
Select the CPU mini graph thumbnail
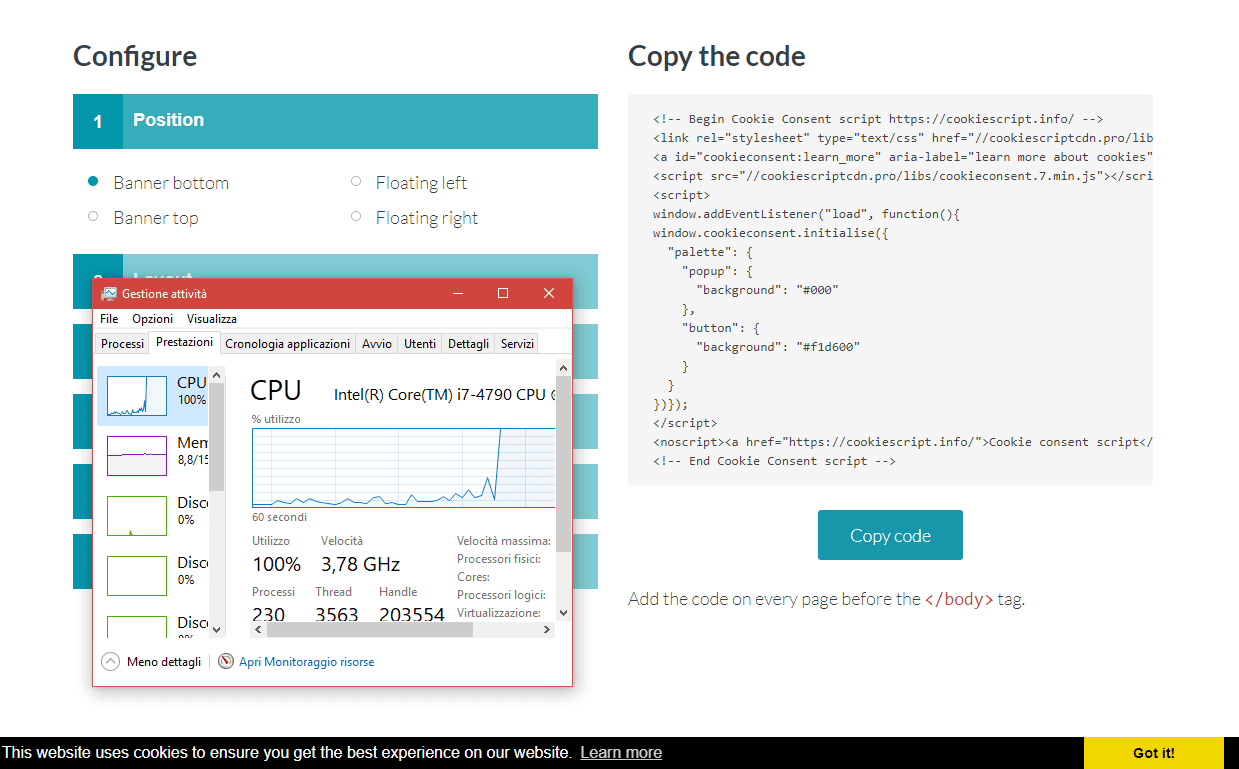(137, 396)
